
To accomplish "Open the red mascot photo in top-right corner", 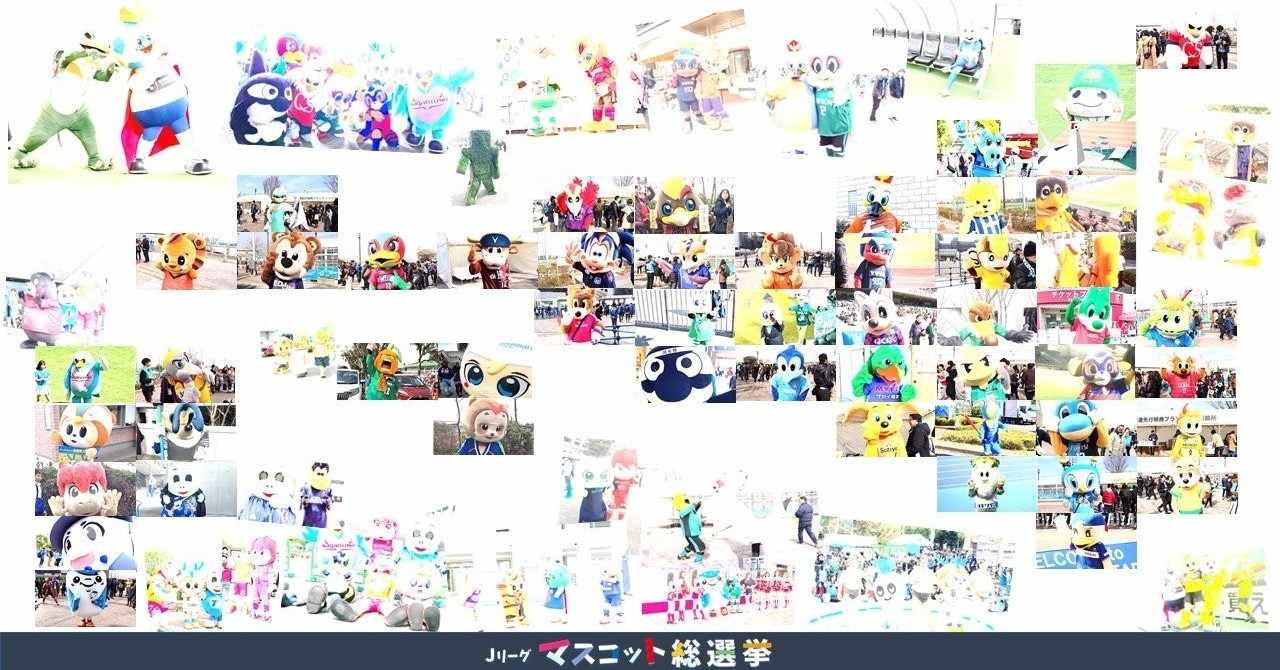I will click(x=1186, y=42).
